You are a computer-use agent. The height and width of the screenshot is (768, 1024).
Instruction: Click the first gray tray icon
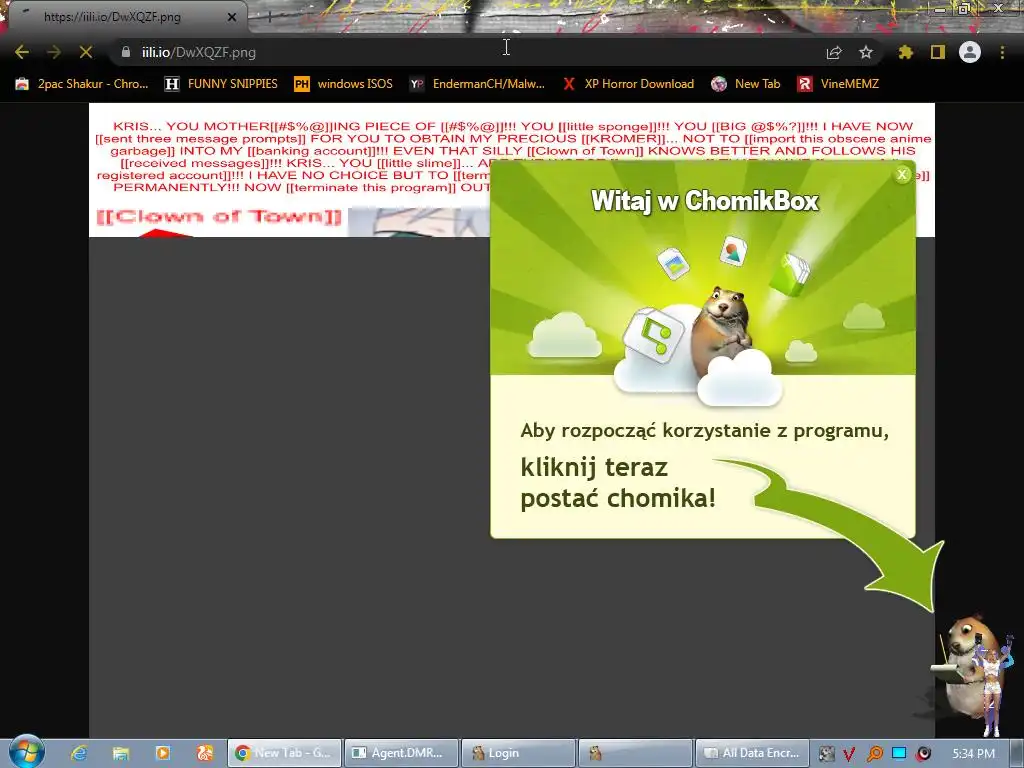(x=826, y=754)
